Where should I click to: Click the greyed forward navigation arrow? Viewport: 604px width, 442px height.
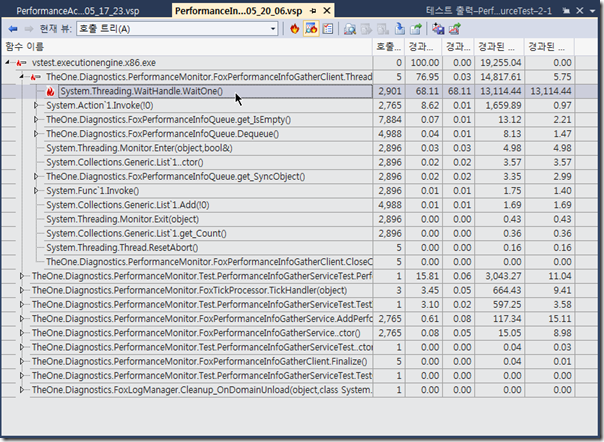click(29, 29)
